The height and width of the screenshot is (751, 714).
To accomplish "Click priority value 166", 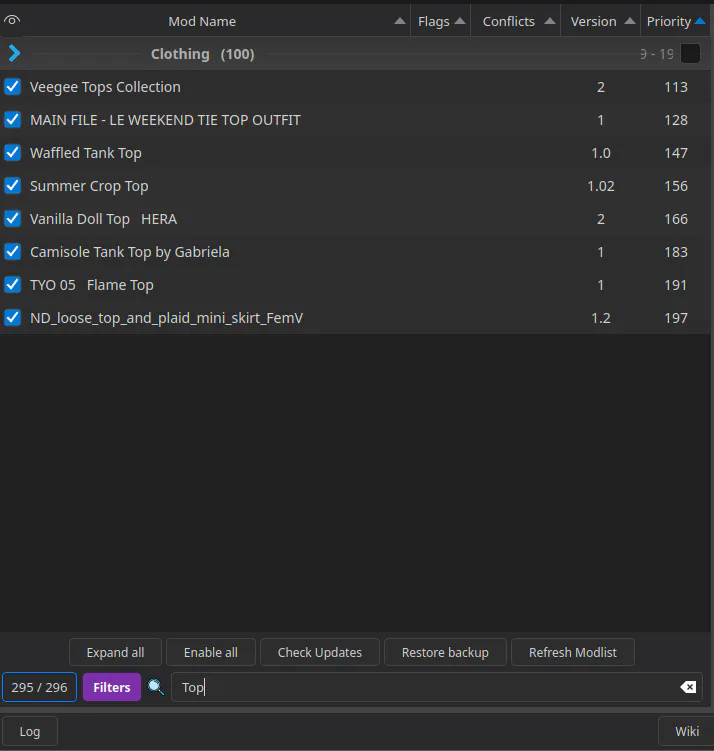I will coord(676,219).
